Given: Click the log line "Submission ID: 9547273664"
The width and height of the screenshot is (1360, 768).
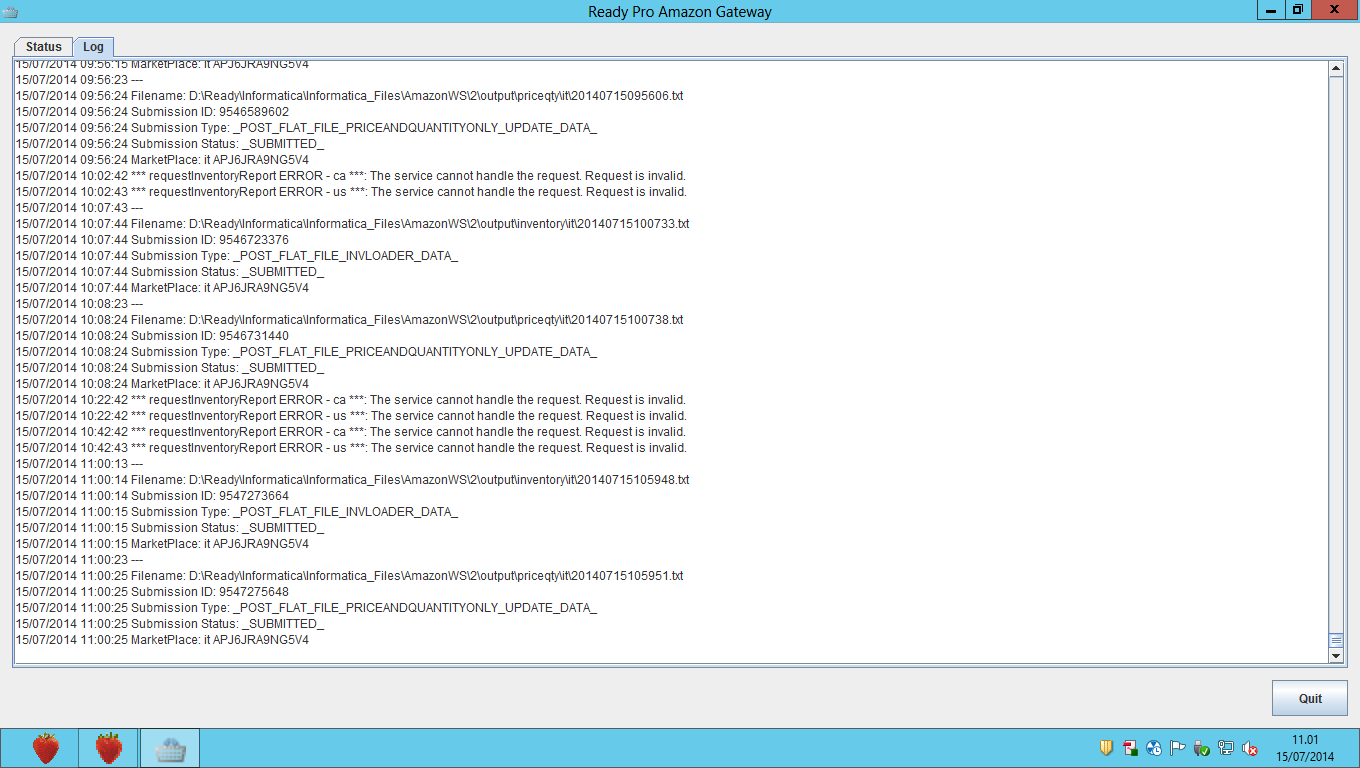Looking at the screenshot, I should pos(152,496).
